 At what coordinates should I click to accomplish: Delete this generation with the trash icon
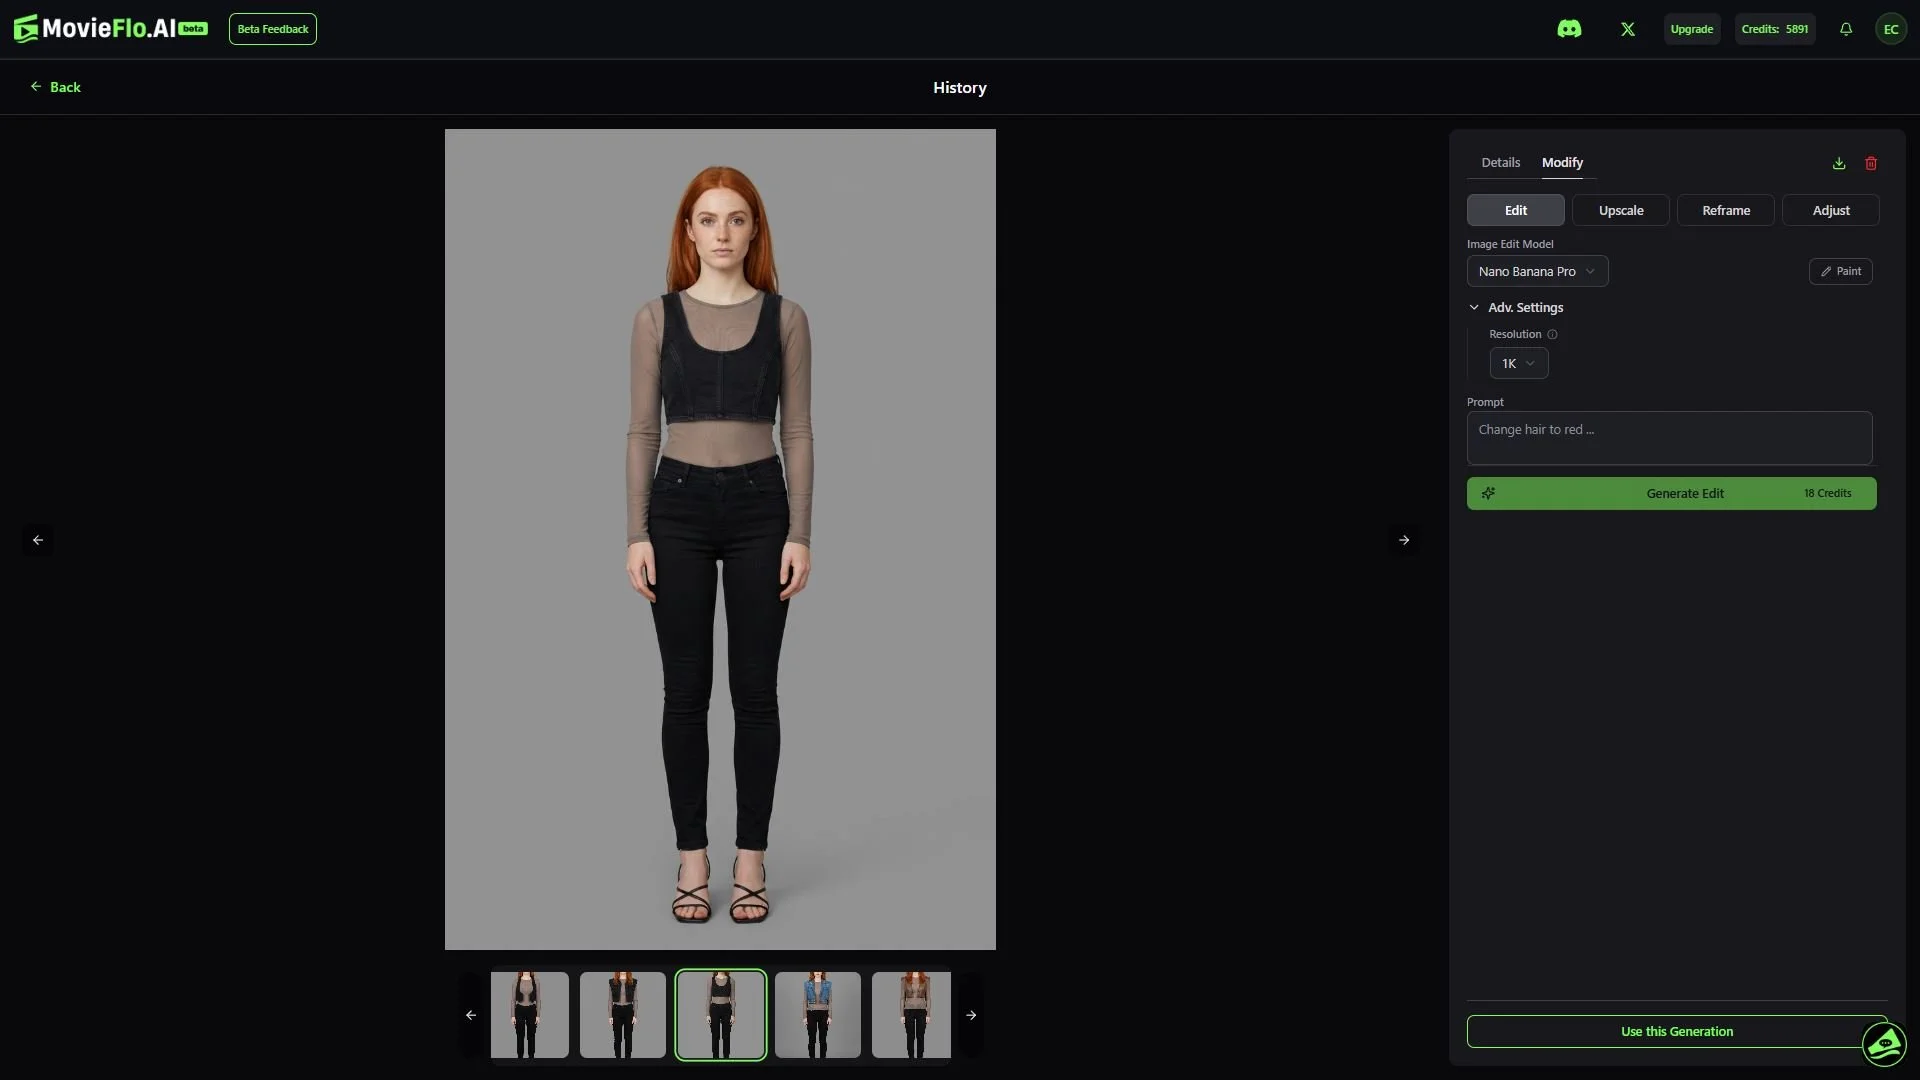[1871, 162]
